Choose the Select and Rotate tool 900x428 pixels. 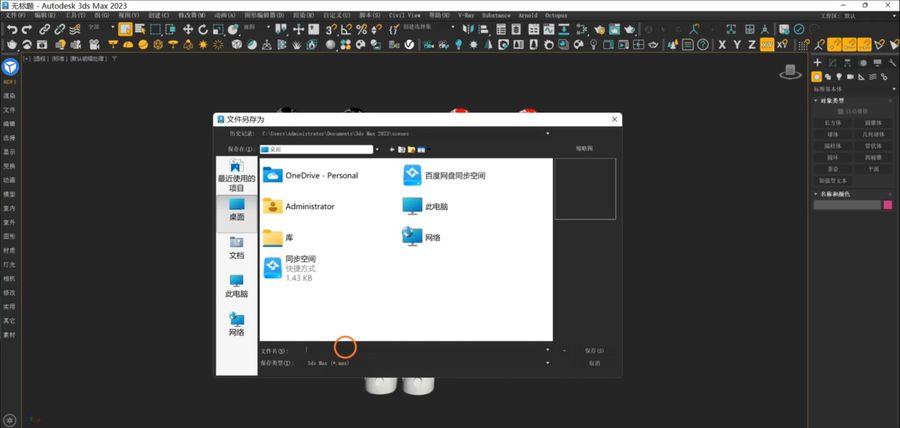pyautogui.click(x=203, y=29)
